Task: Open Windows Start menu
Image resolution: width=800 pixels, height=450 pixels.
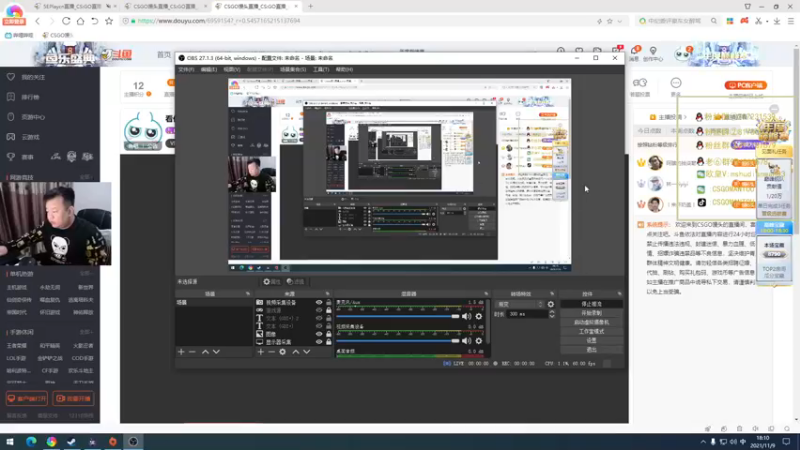Action: [10, 442]
